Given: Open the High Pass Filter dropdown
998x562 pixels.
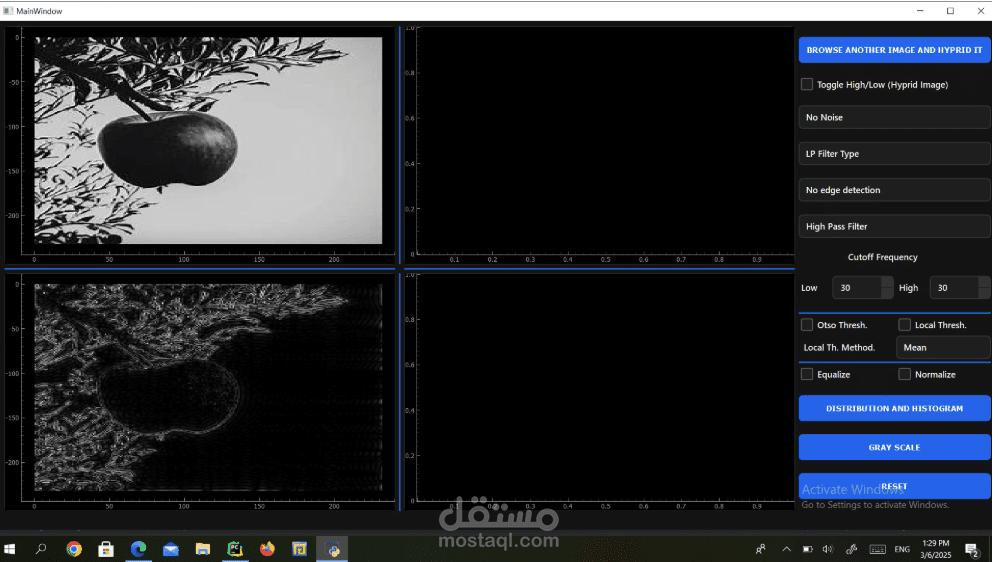Looking at the screenshot, I should [894, 226].
